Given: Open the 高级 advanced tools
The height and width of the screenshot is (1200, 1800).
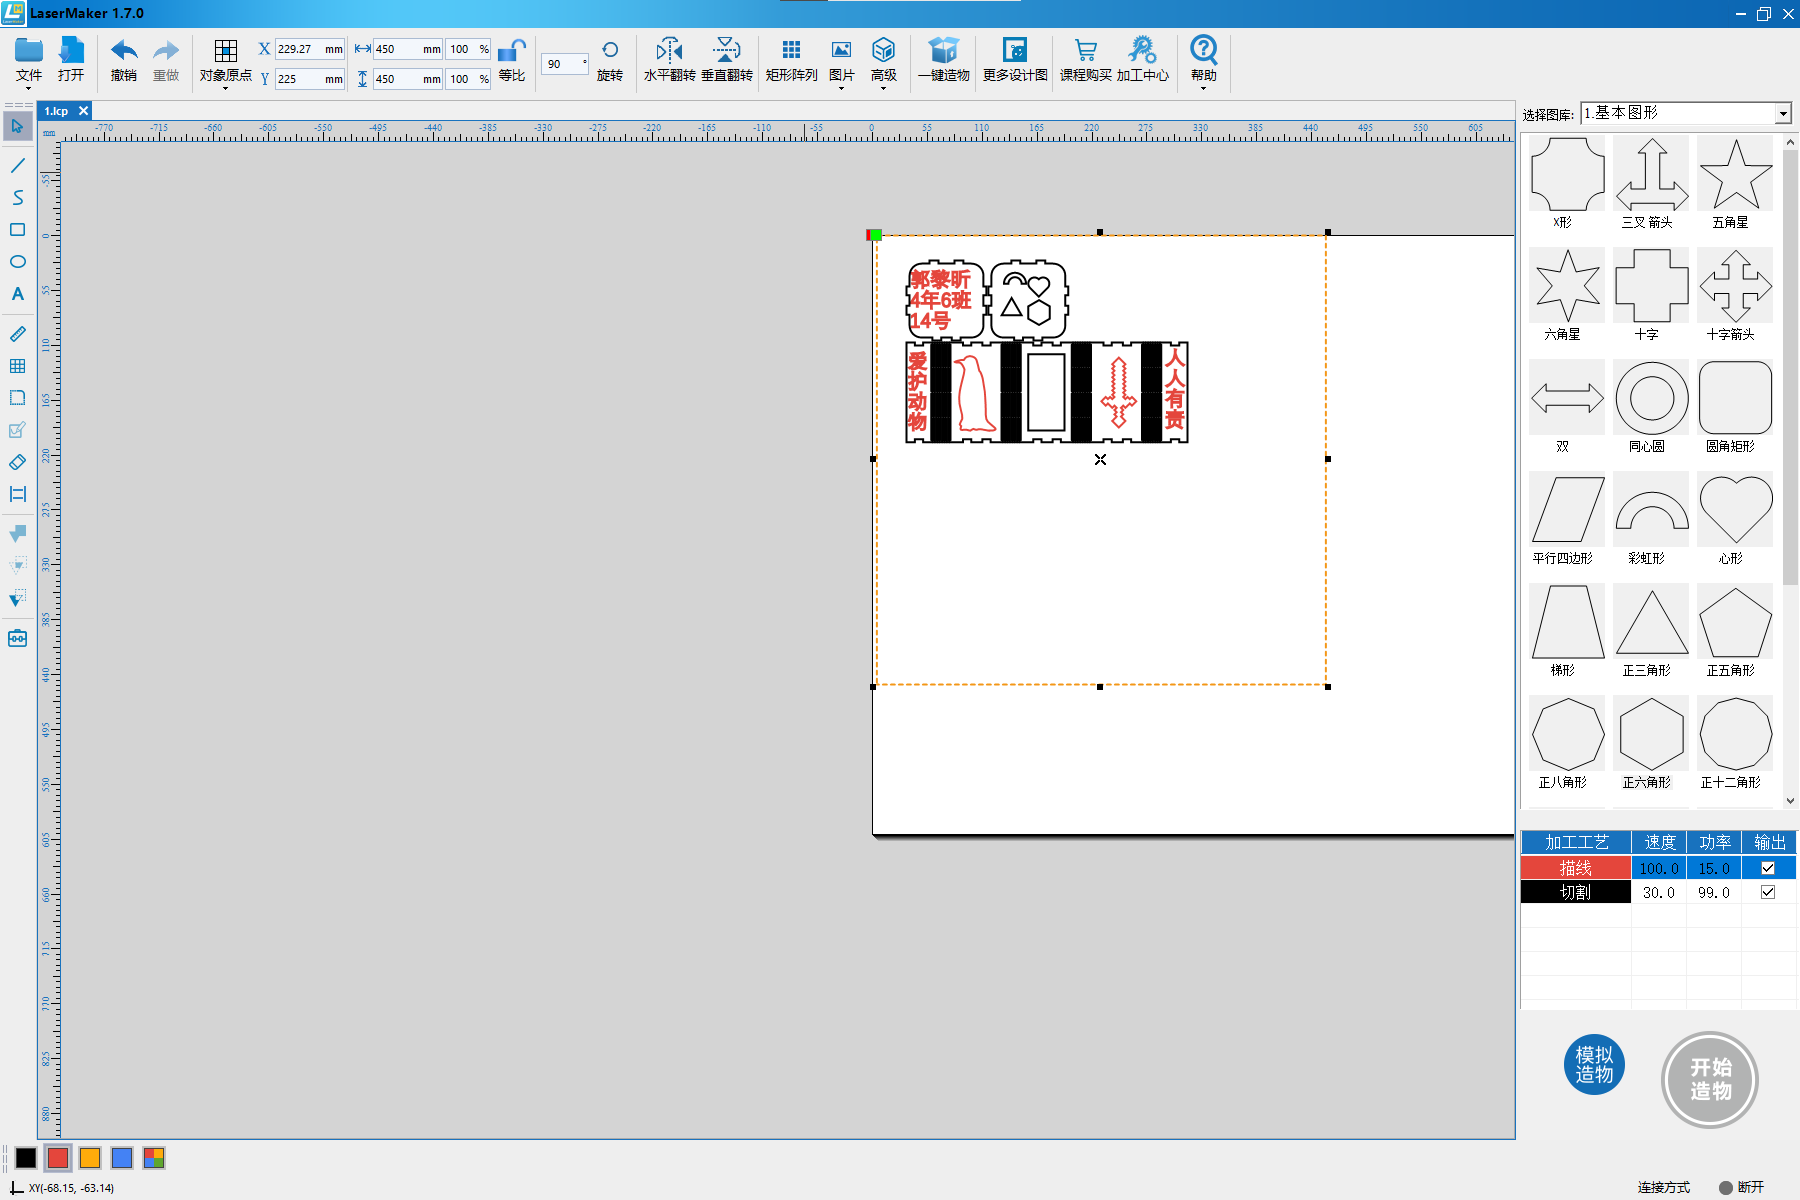Looking at the screenshot, I should pyautogui.click(x=883, y=50).
